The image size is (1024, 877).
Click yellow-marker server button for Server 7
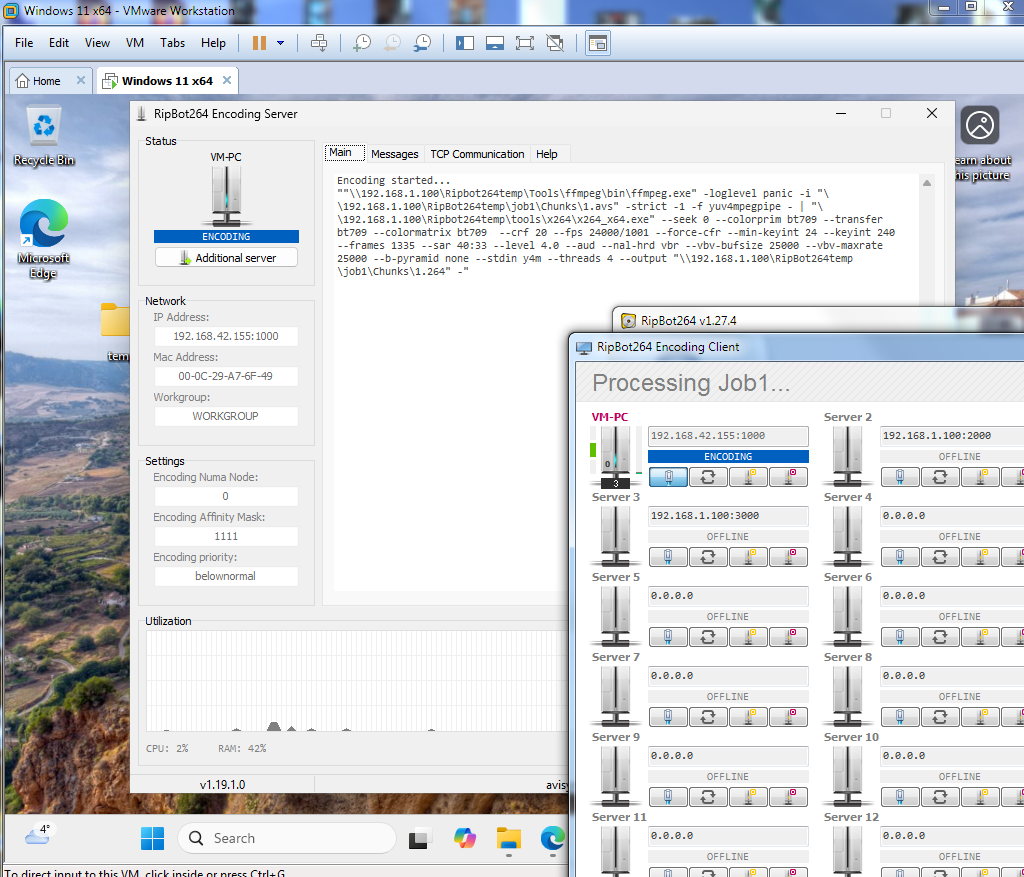[x=748, y=717]
